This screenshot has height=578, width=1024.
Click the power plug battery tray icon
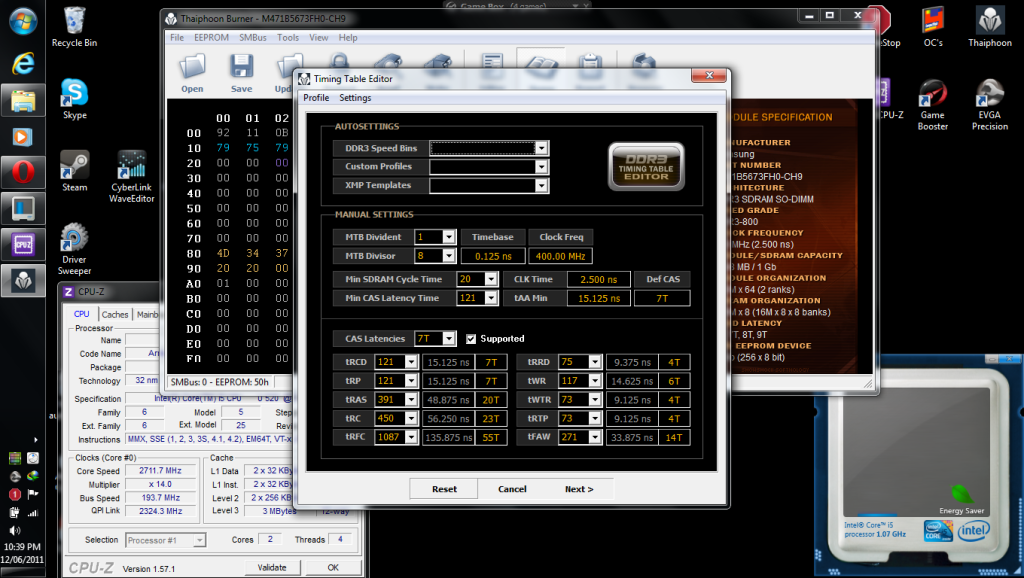pos(14,513)
